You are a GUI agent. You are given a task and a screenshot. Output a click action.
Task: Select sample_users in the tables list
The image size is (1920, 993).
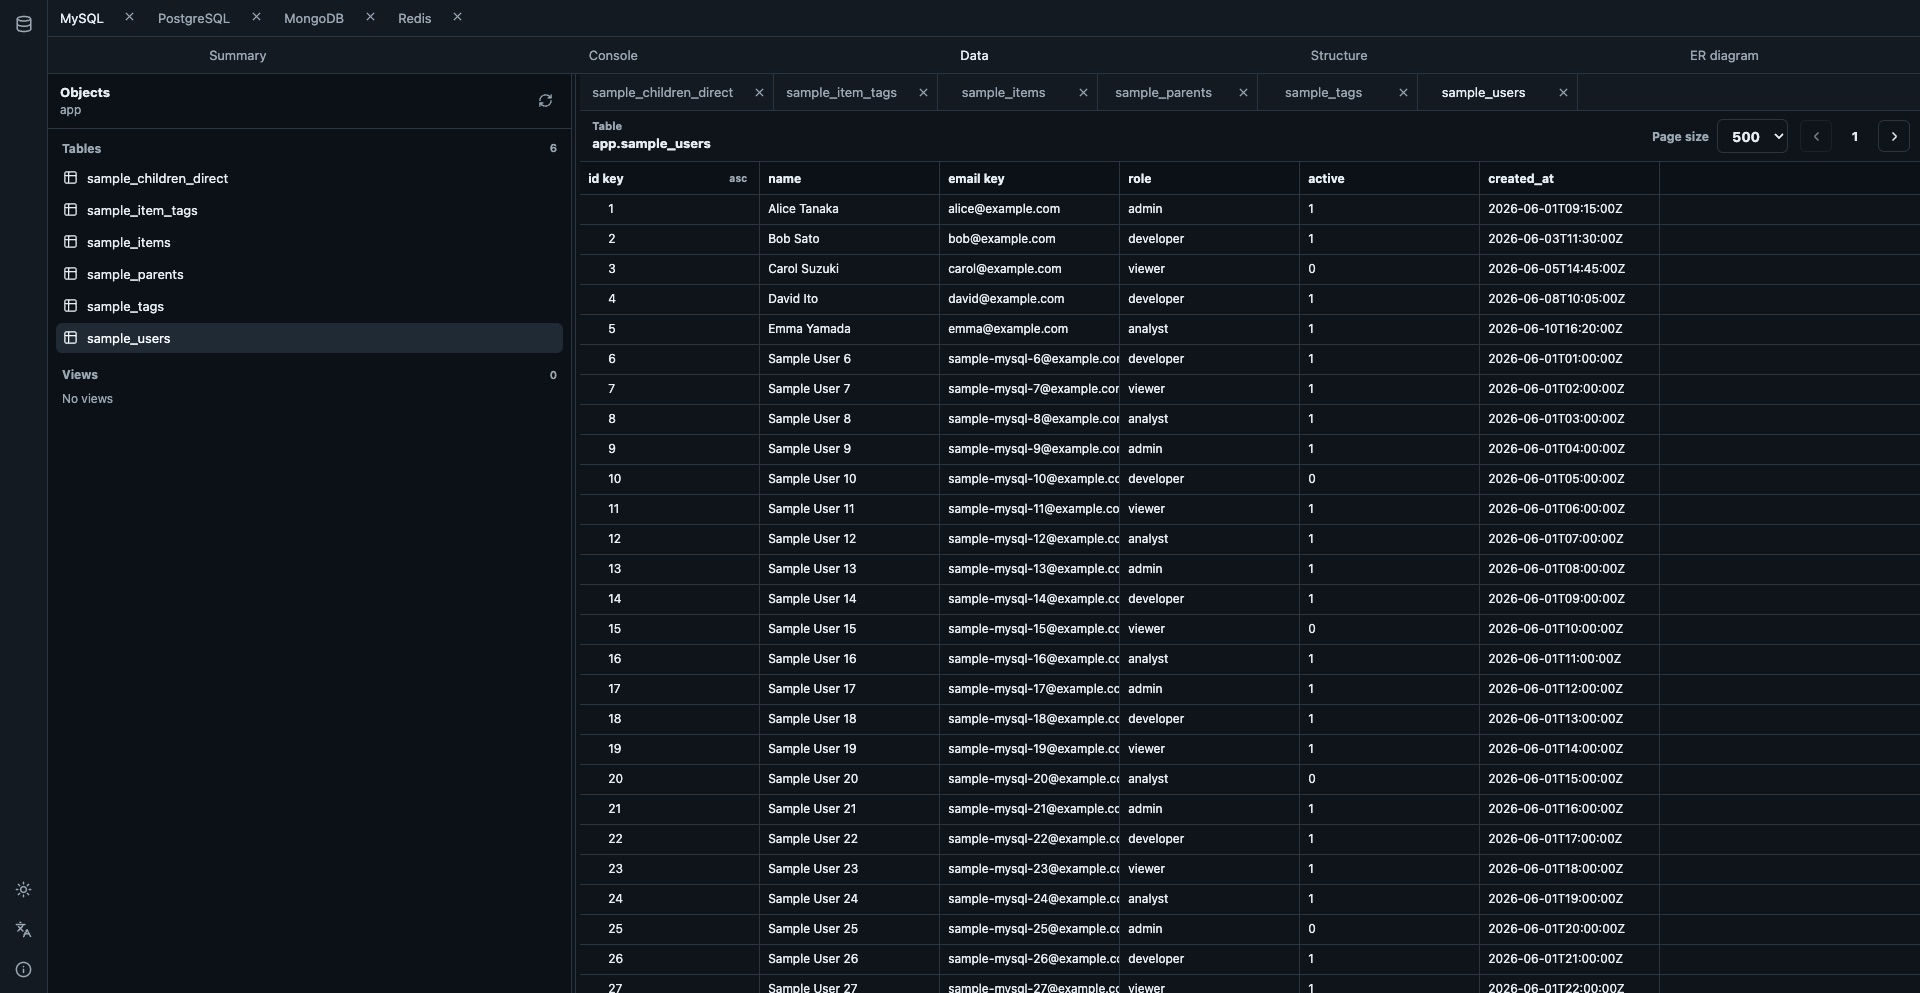tap(309, 338)
